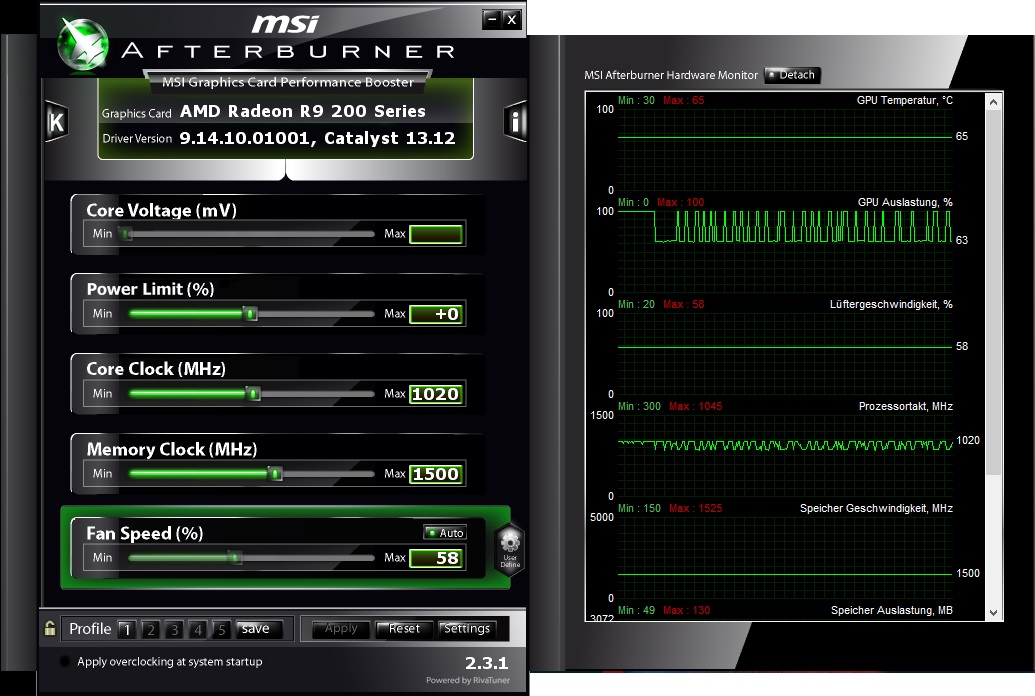
Task: Click the Speicher Geschwindigkeit graph
Action: [x=785, y=557]
